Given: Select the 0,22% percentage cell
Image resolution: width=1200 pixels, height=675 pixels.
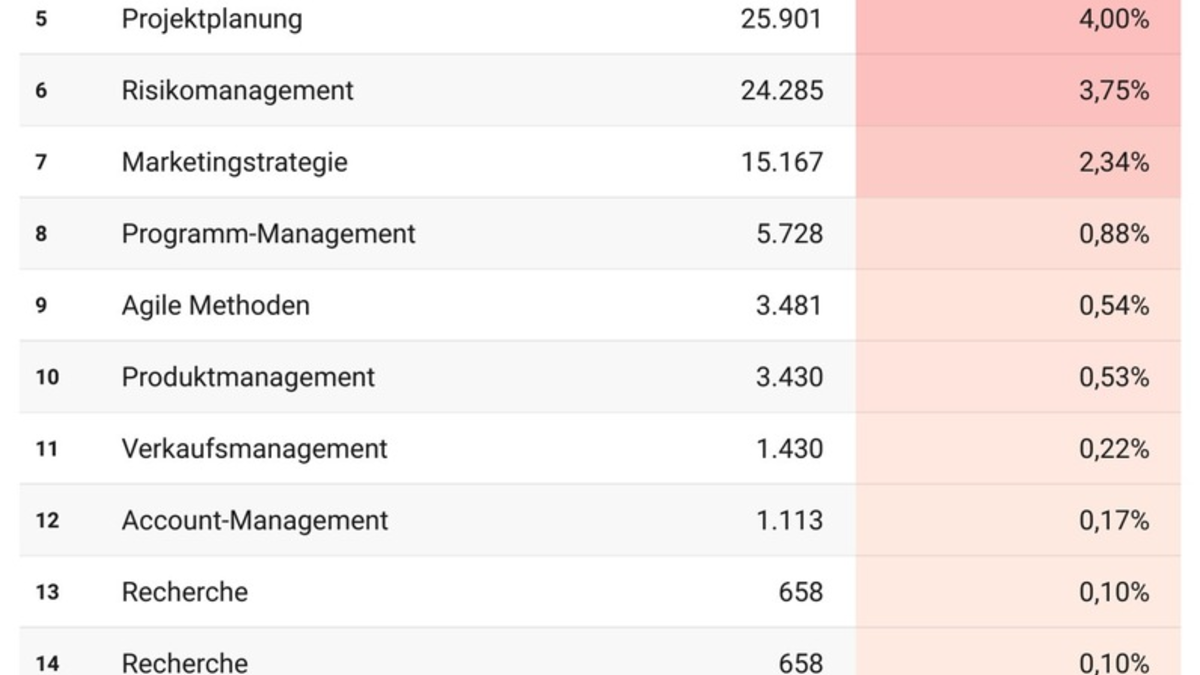Looking at the screenshot, I should pyautogui.click(x=1113, y=449).
